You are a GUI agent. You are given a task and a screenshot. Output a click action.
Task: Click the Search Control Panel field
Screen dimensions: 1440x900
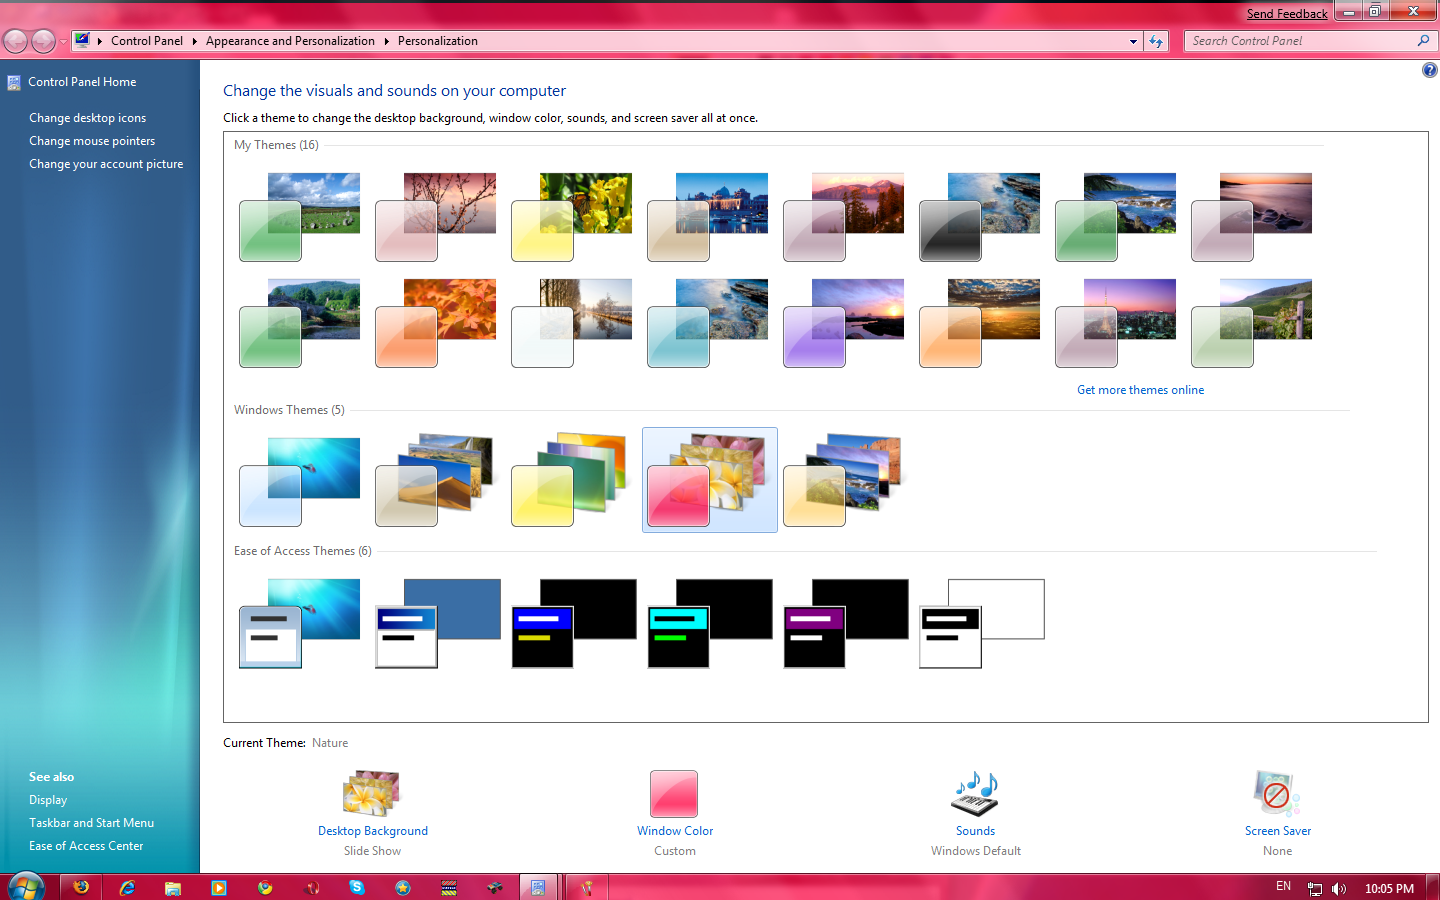(1300, 41)
